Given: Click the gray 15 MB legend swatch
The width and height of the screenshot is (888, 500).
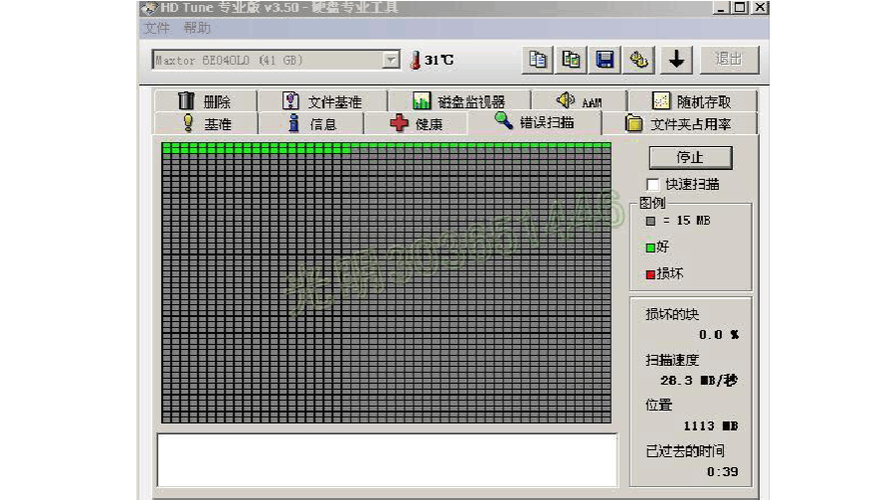Looking at the screenshot, I should (x=650, y=221).
